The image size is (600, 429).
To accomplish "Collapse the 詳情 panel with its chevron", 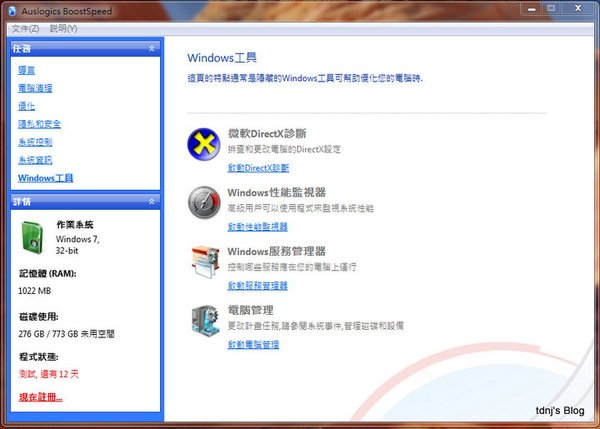I will 152,201.
